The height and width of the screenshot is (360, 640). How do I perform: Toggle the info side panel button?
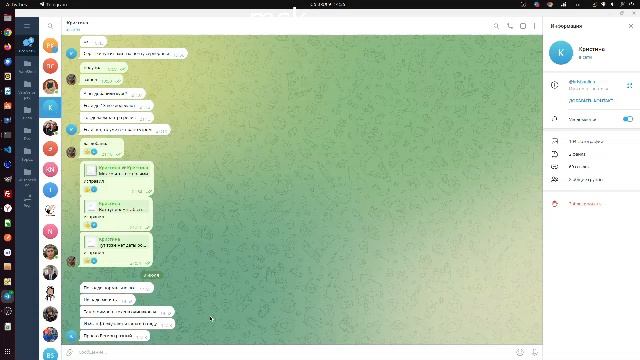click(x=523, y=26)
